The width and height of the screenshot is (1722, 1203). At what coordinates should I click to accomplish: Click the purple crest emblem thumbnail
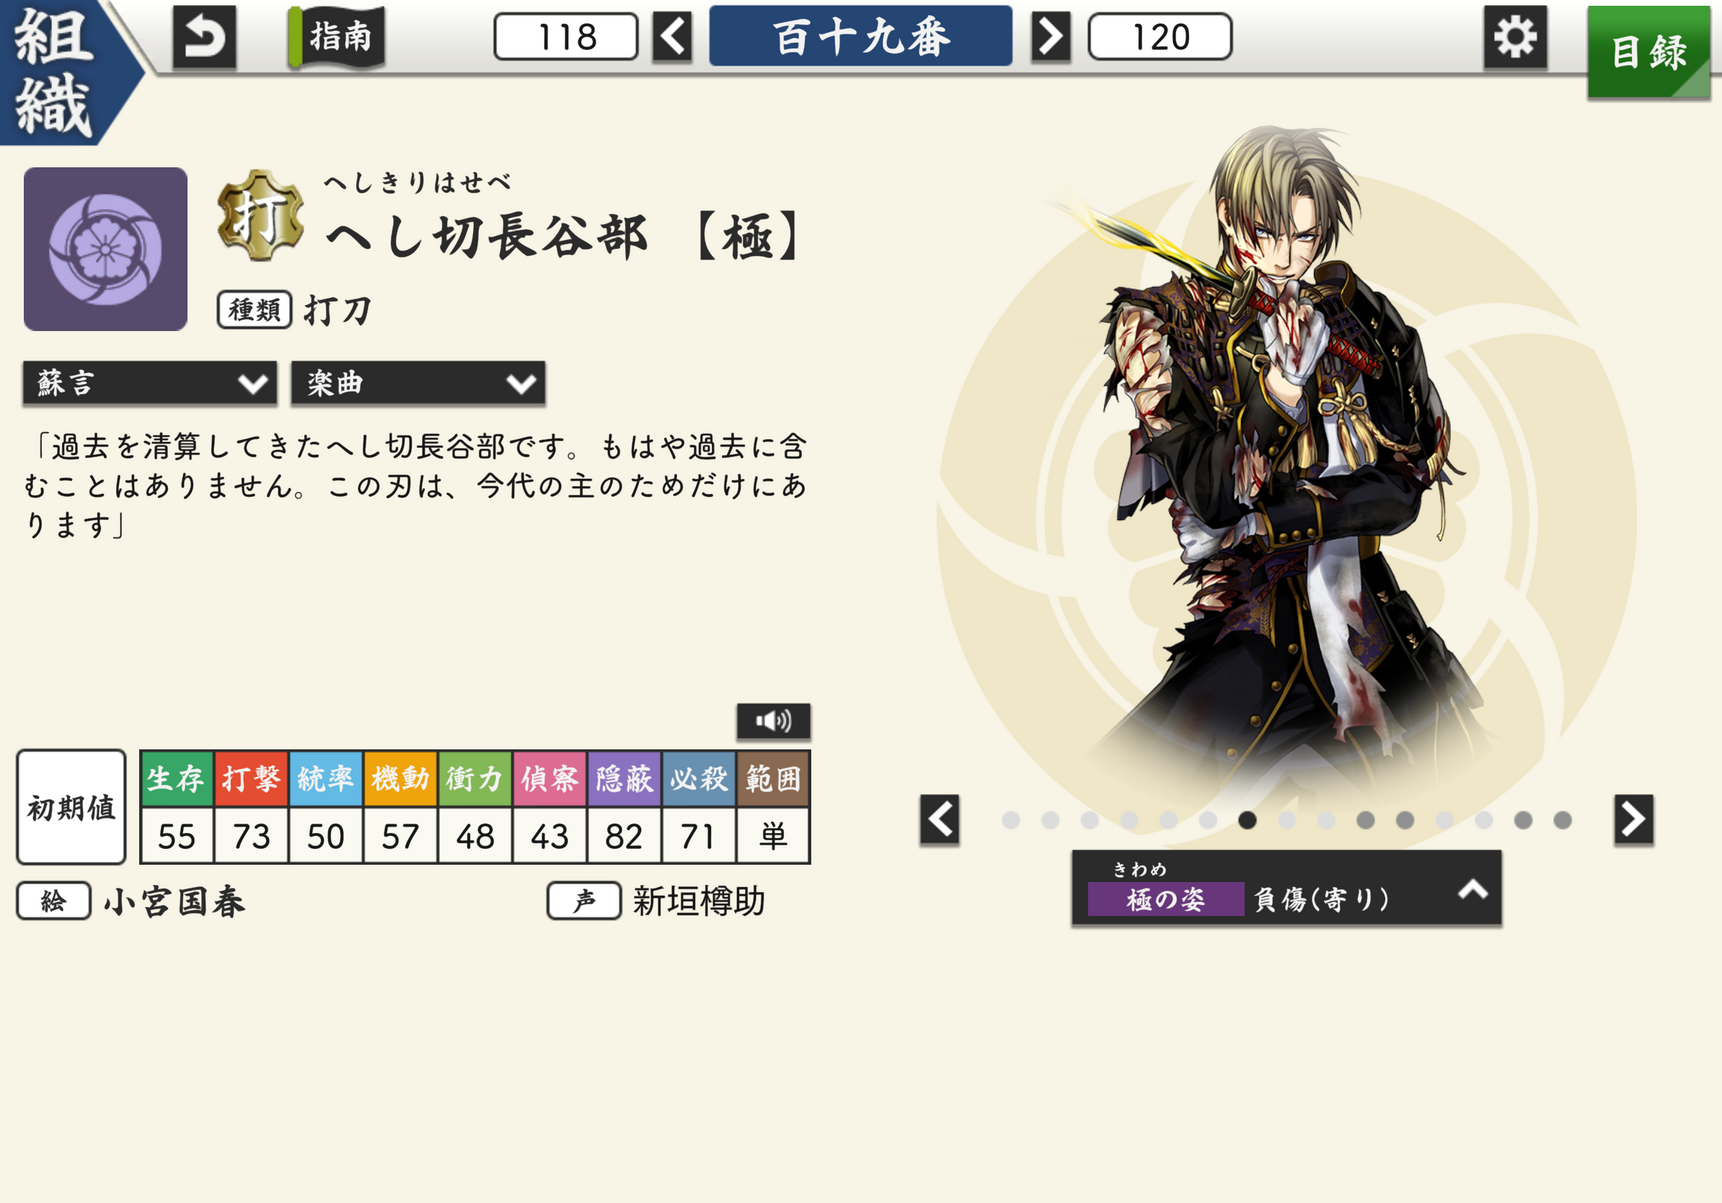point(106,249)
